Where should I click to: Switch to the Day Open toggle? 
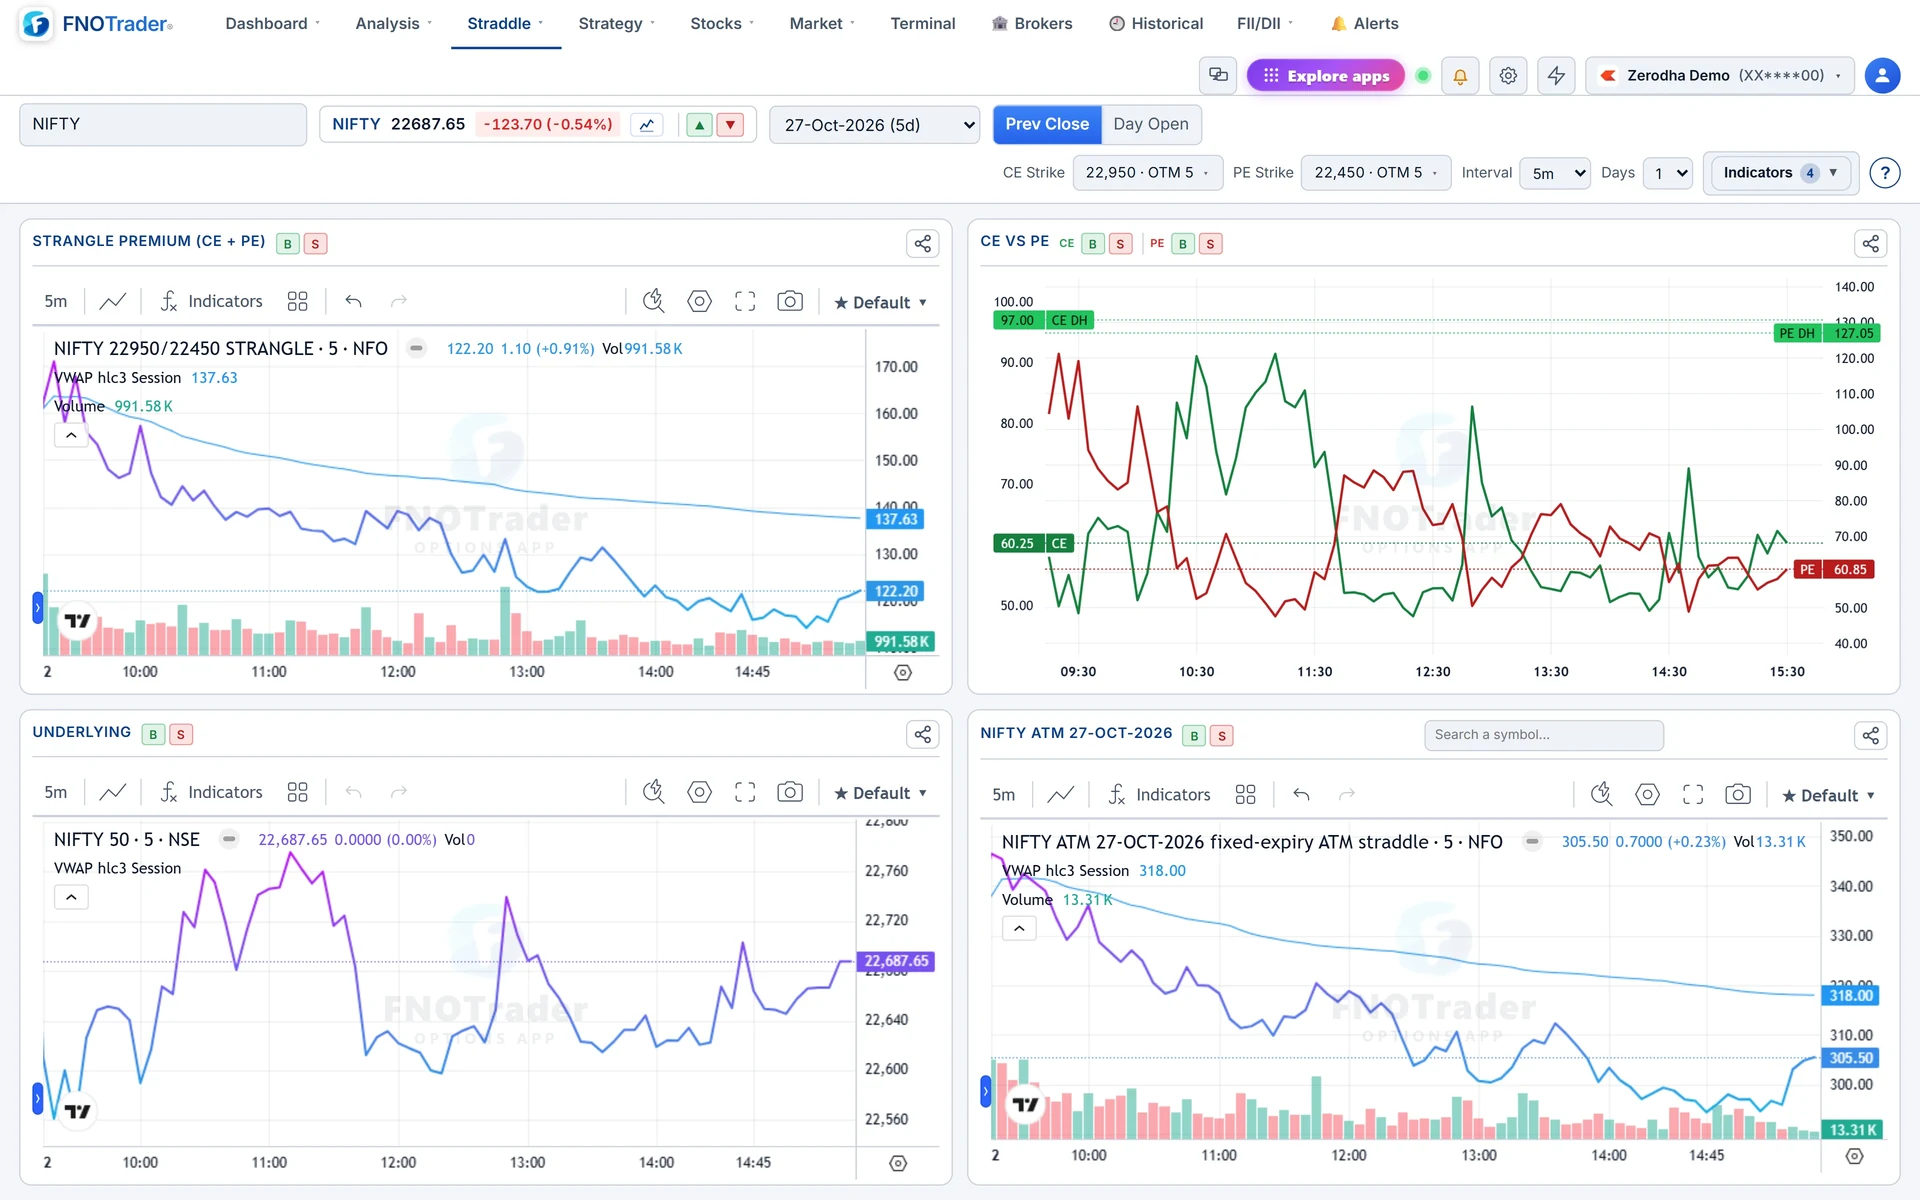tap(1151, 124)
